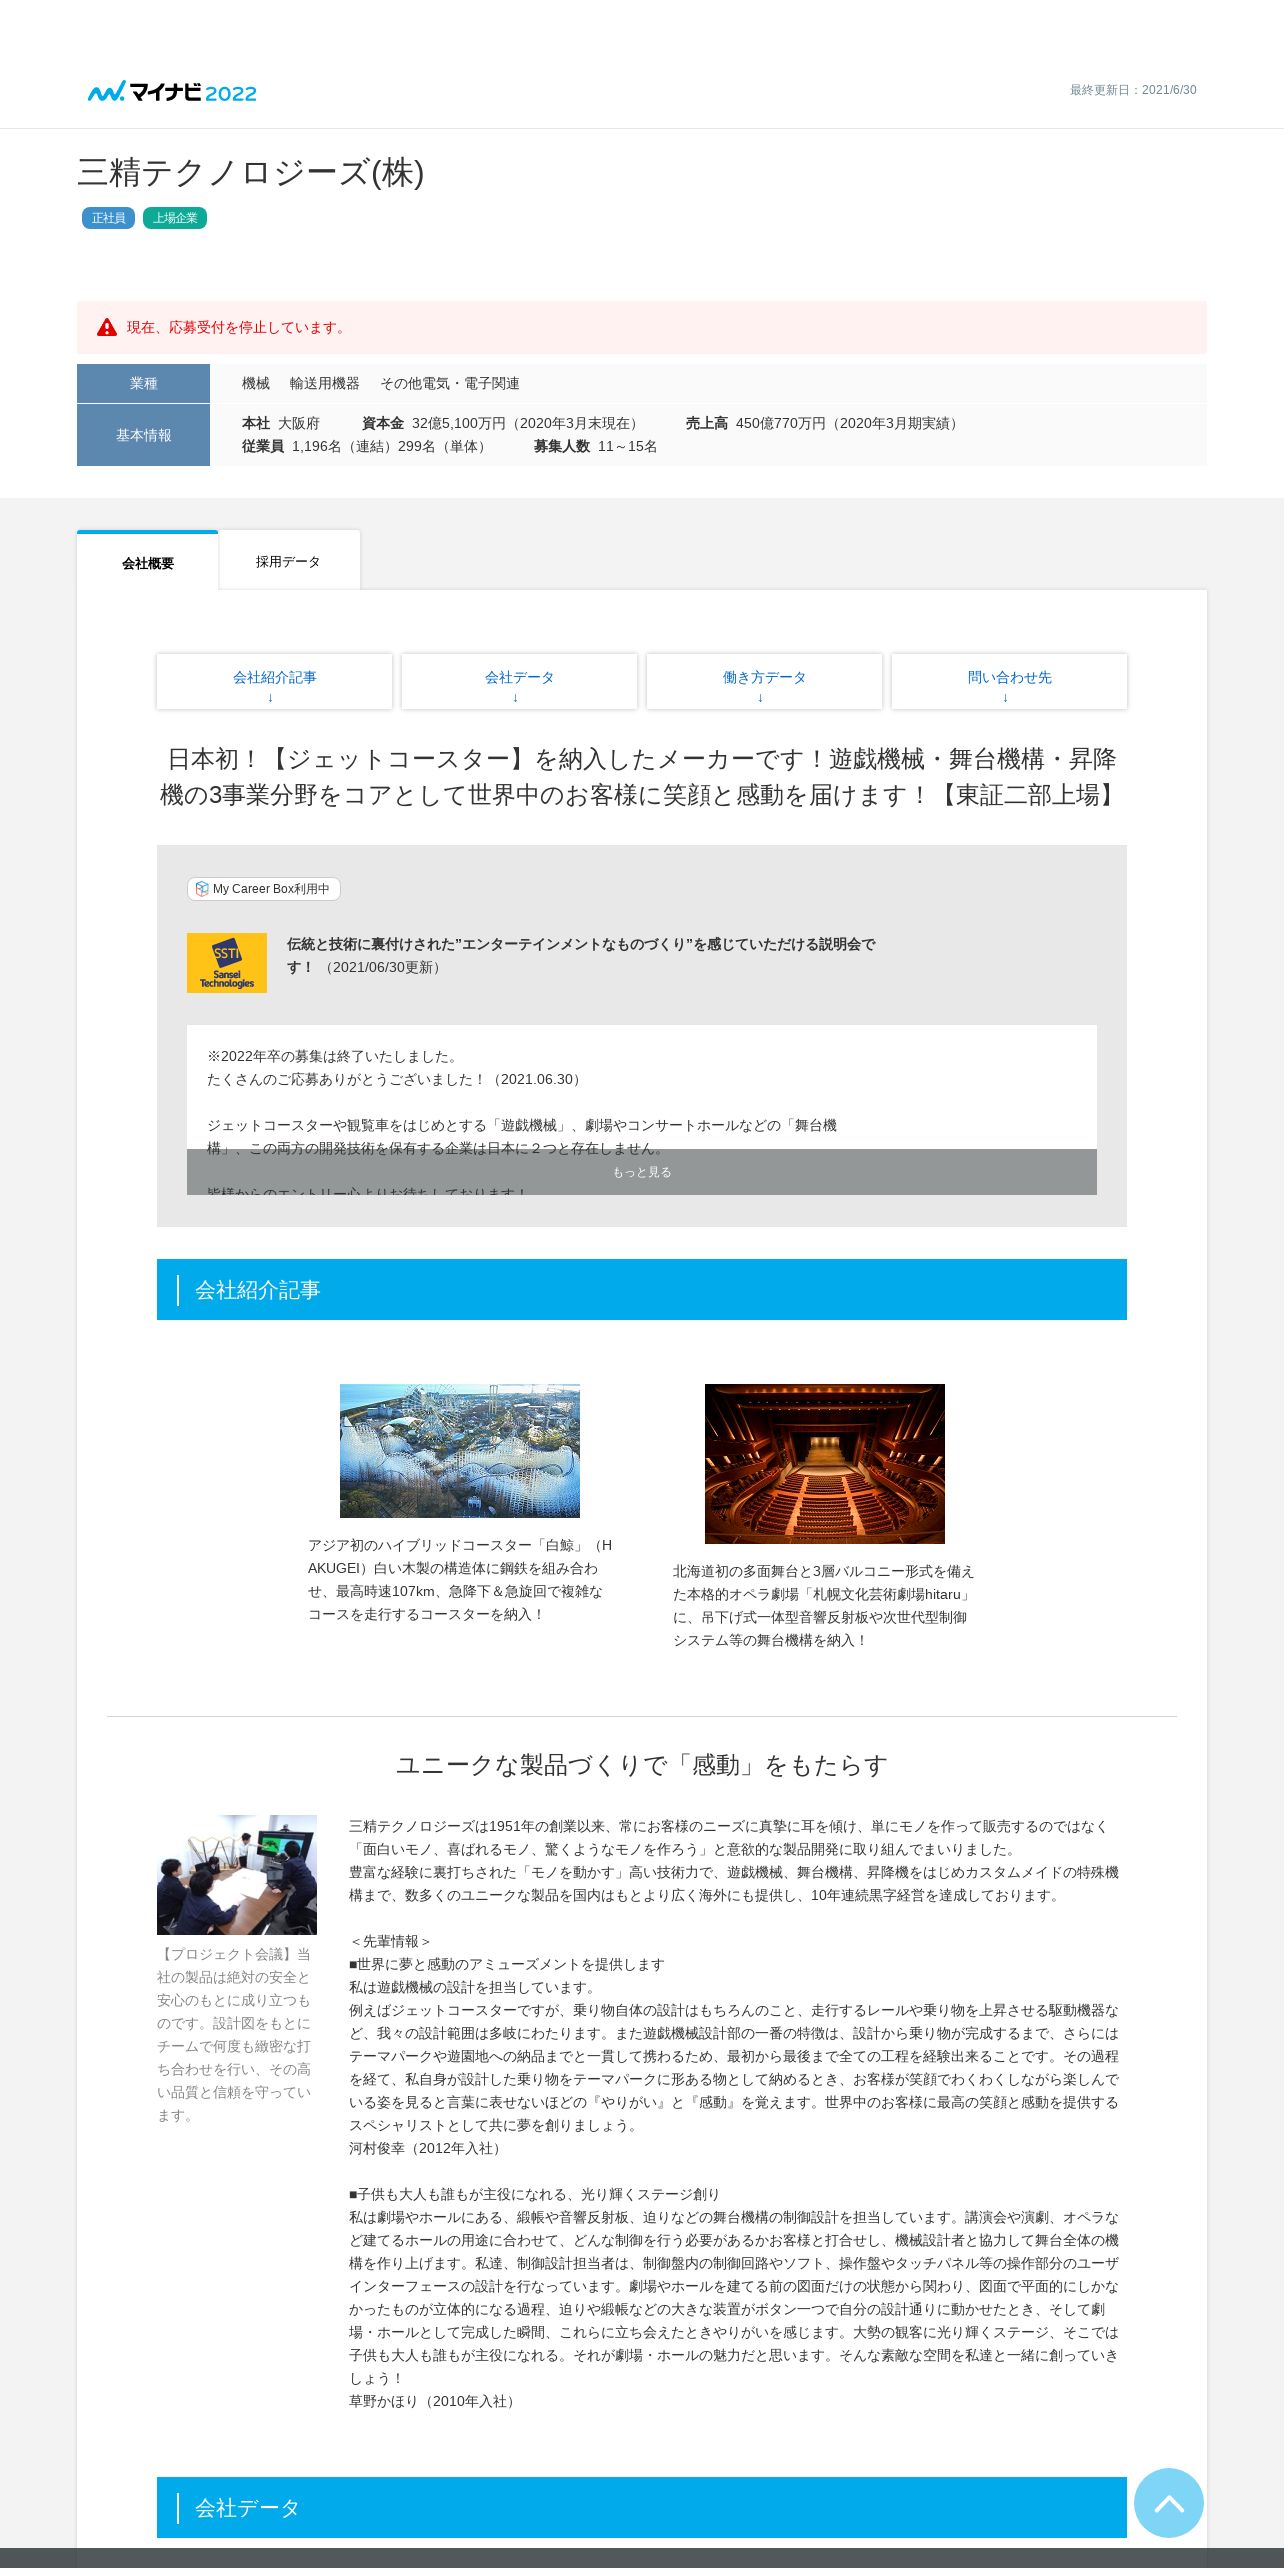Click the 輸送用機器 industry text
Screen dimensions: 1284x2568
point(325,383)
